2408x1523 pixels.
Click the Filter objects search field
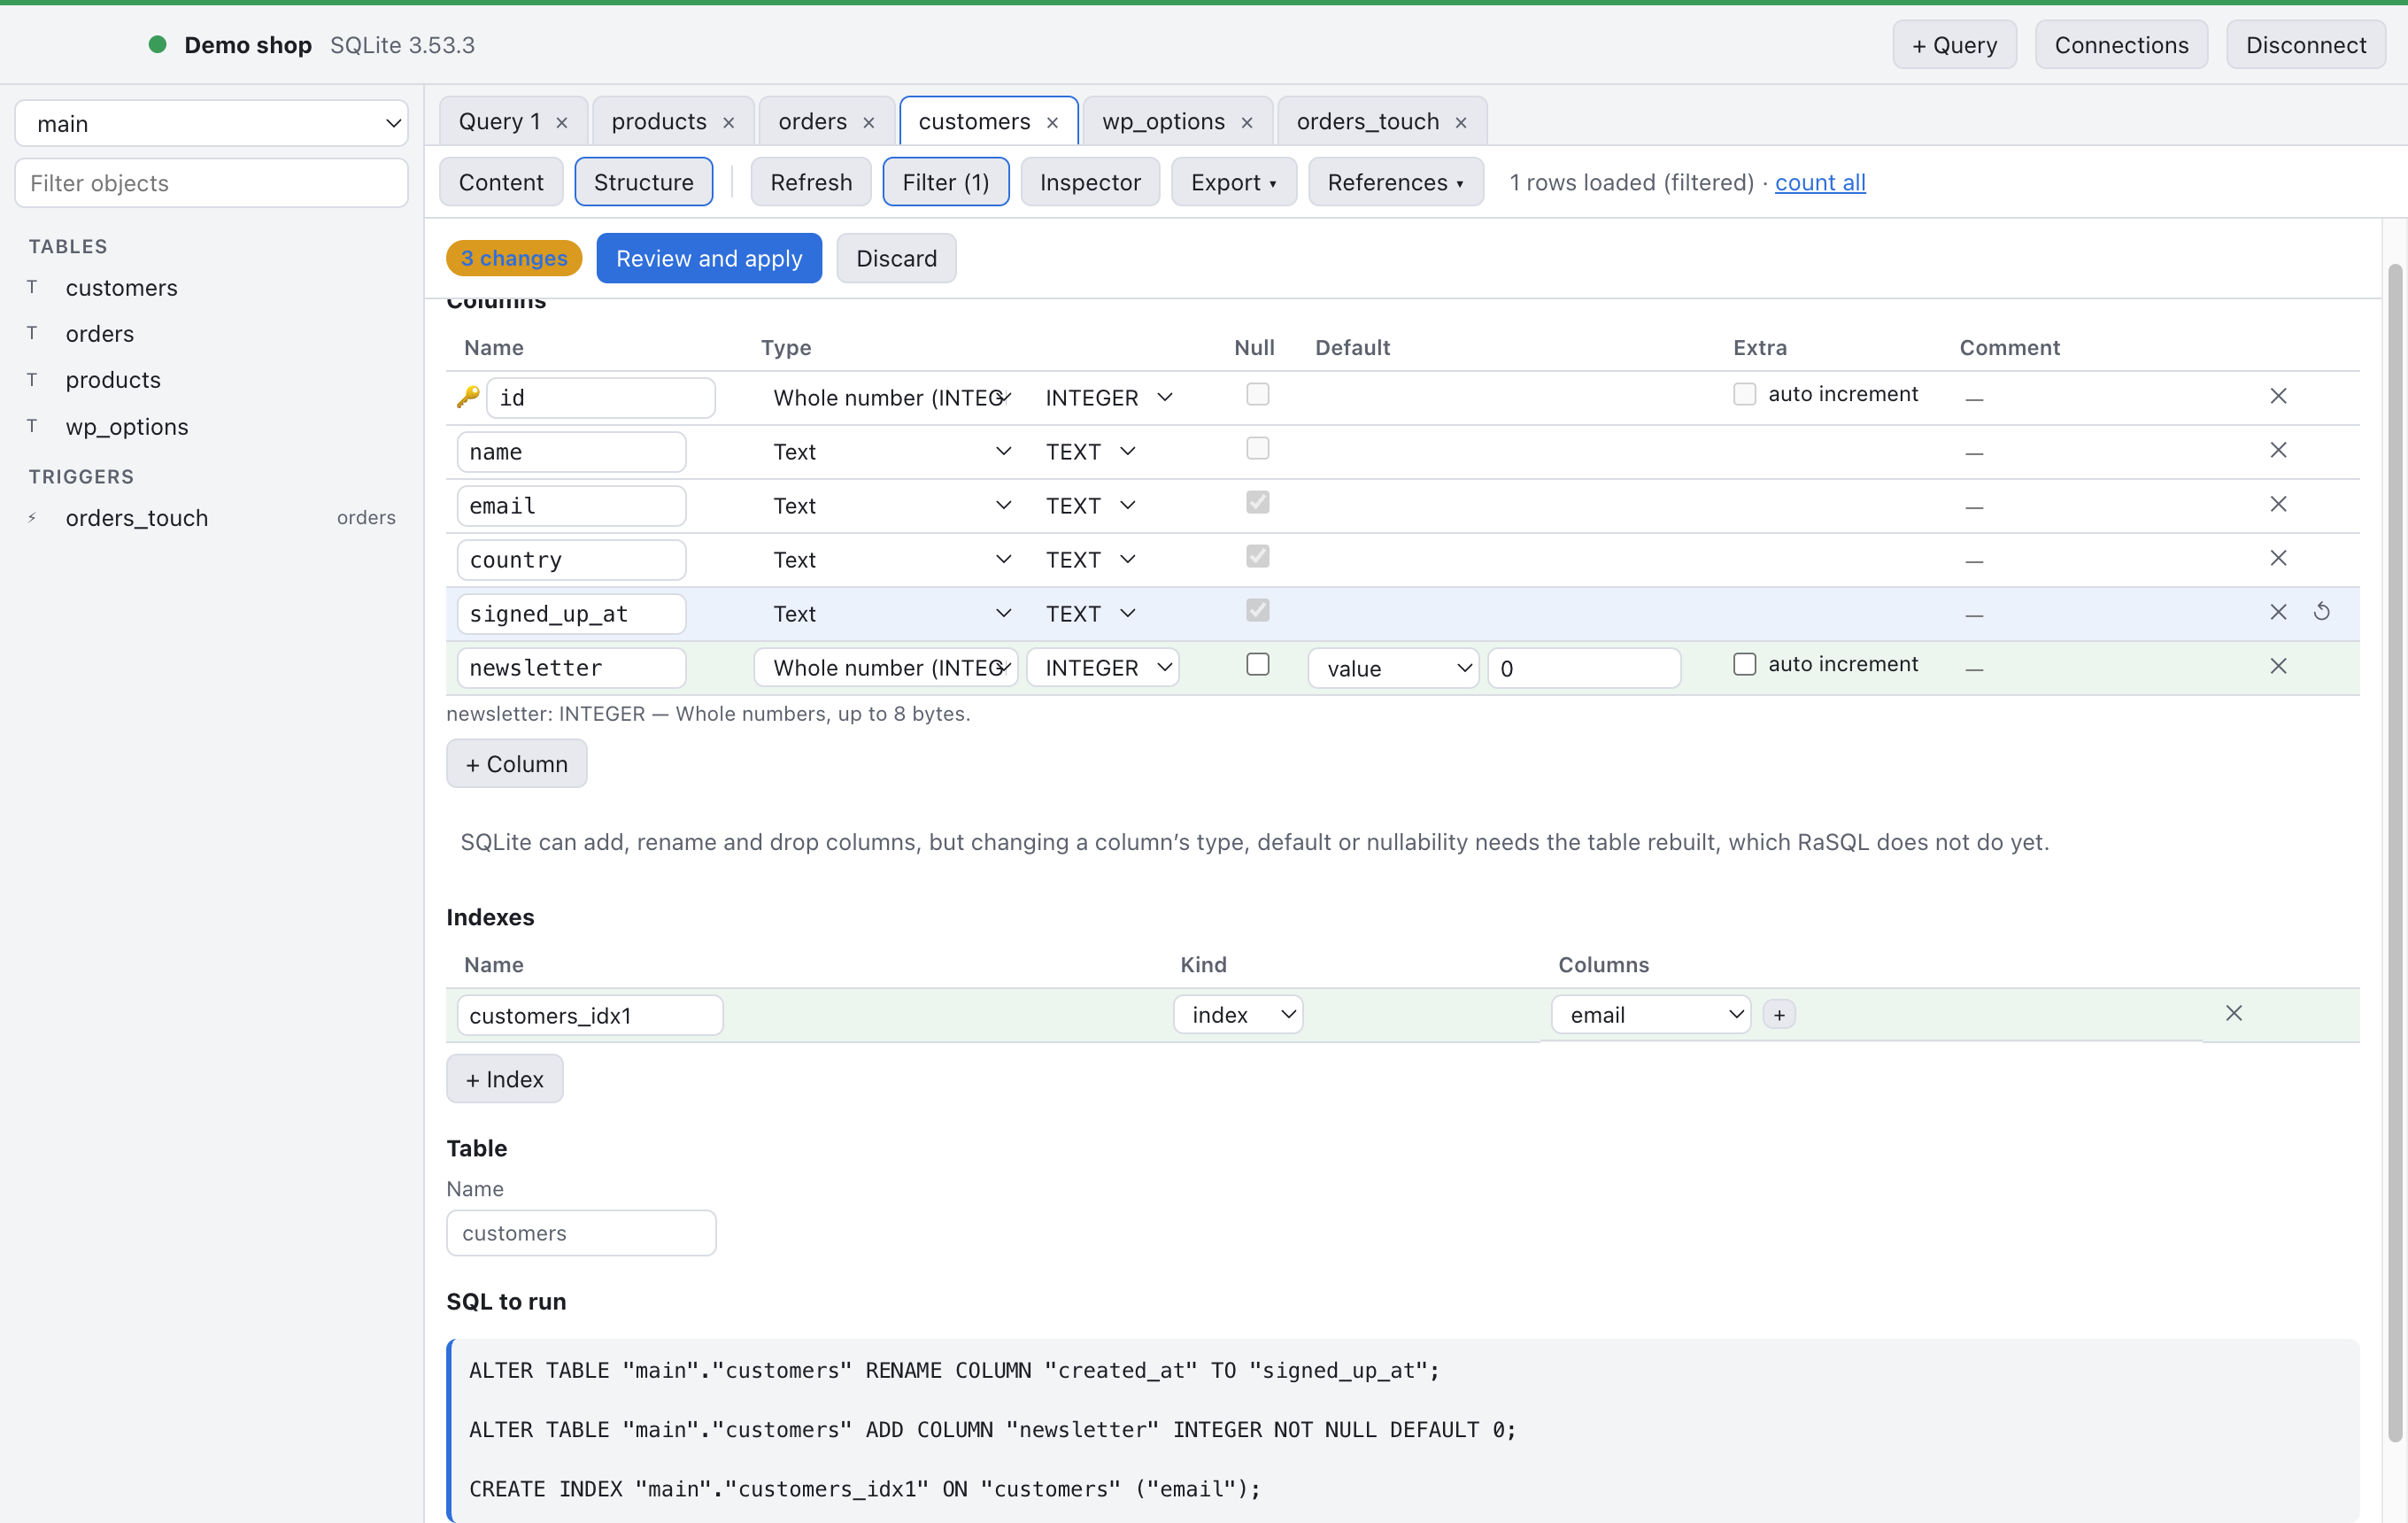[x=211, y=183]
